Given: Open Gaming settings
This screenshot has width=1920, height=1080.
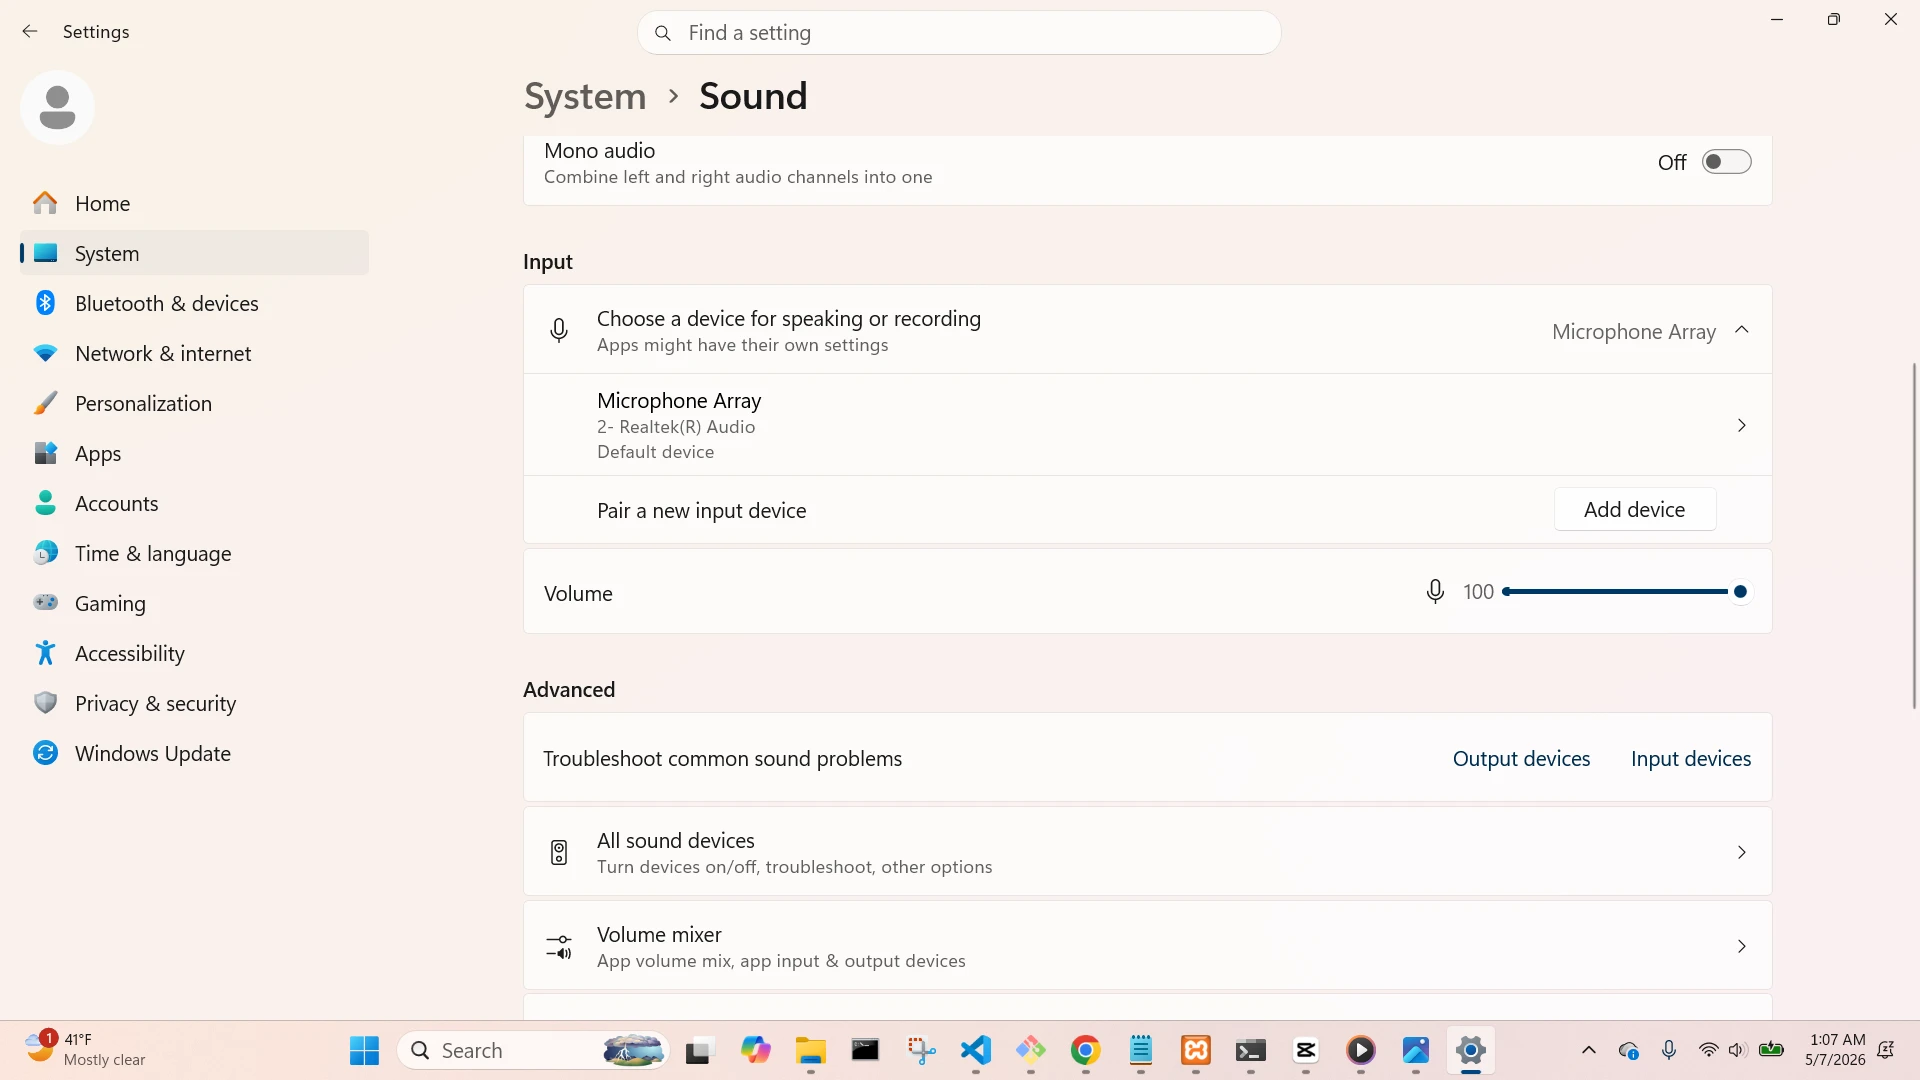Looking at the screenshot, I should (194, 603).
